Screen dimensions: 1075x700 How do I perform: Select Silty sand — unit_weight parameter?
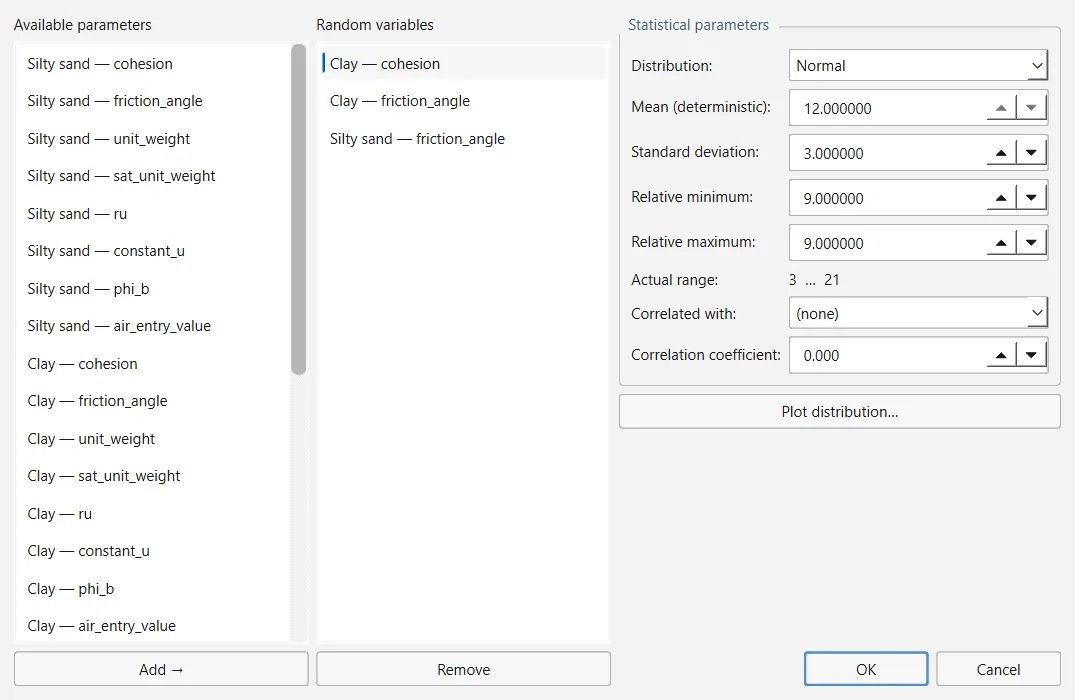pyautogui.click(x=154, y=138)
